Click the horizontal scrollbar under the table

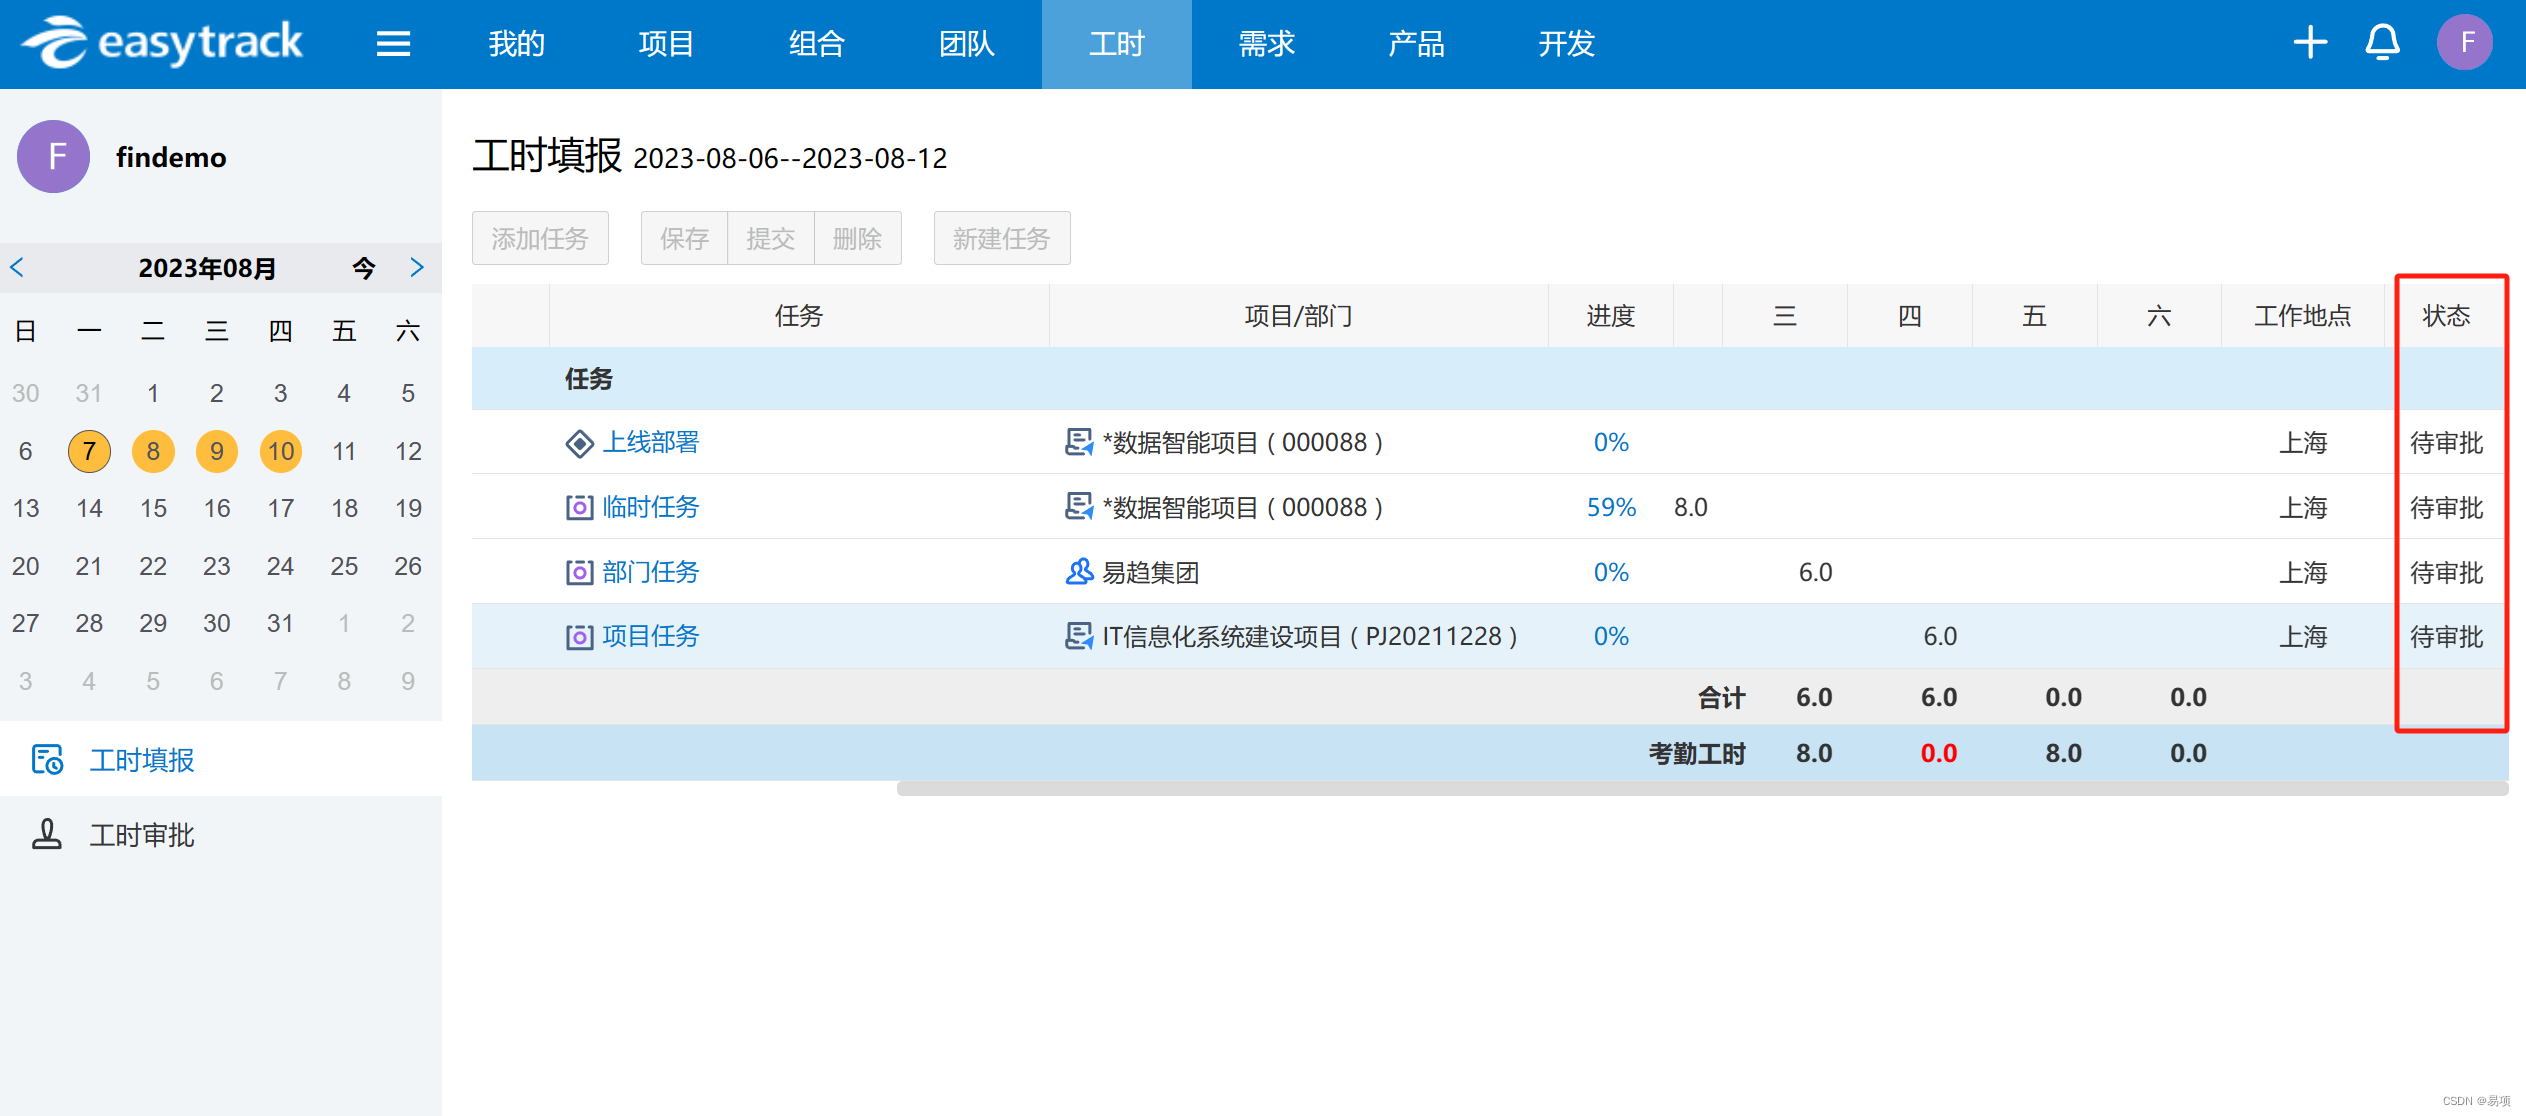(1702, 789)
